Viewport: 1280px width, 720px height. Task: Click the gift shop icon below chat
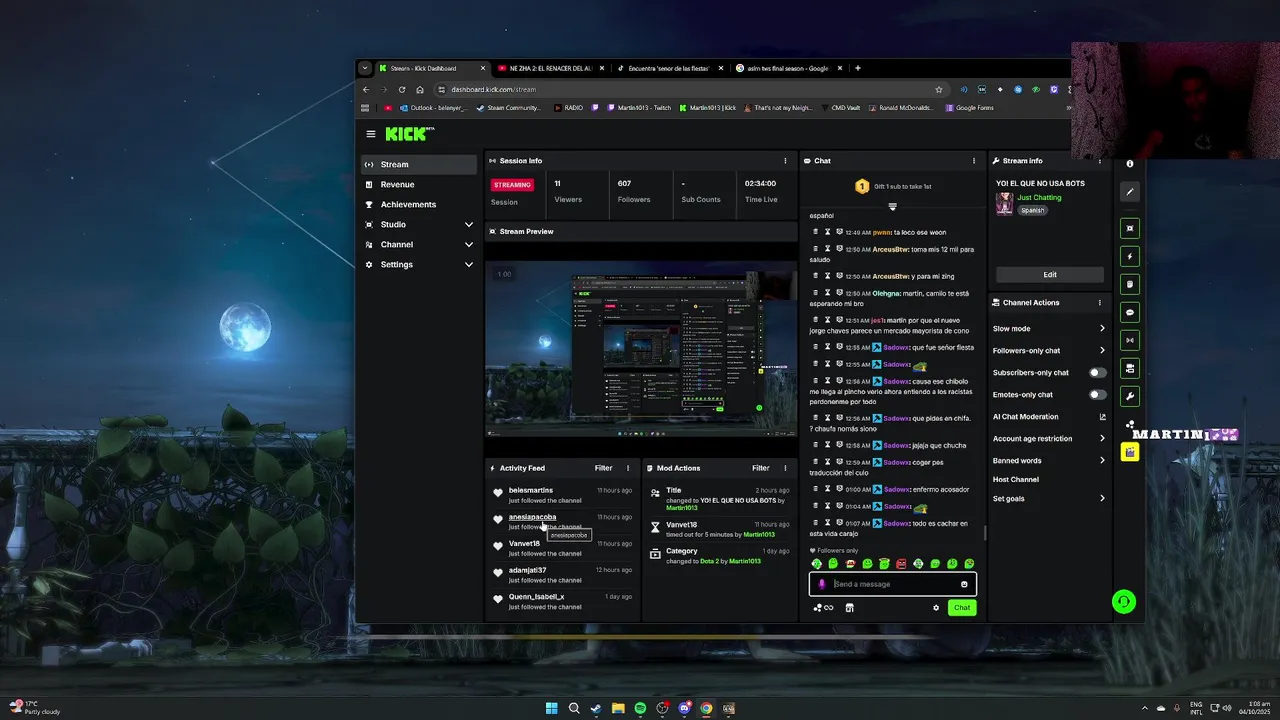click(x=849, y=608)
